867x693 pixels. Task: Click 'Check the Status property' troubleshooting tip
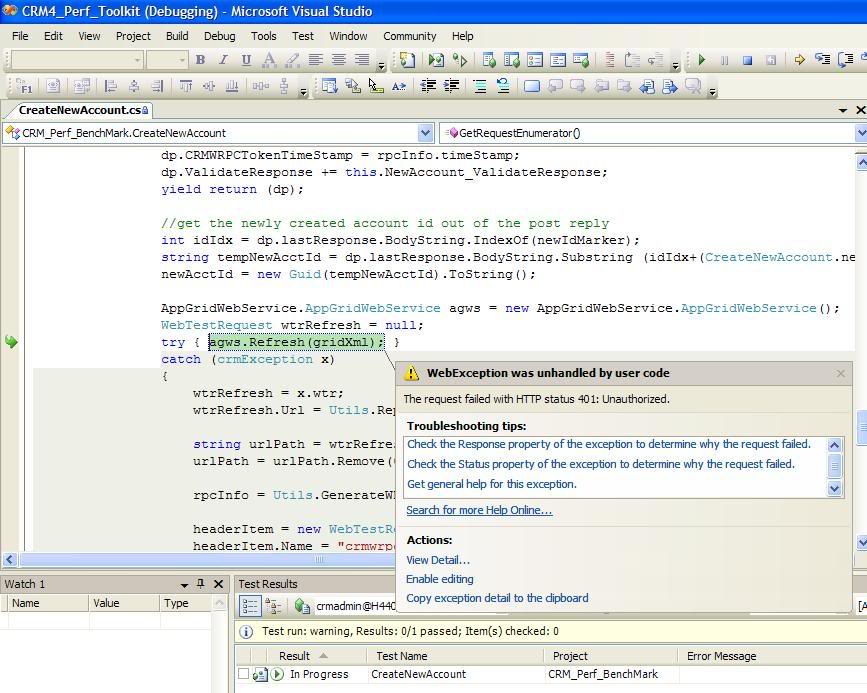[x=600, y=464]
